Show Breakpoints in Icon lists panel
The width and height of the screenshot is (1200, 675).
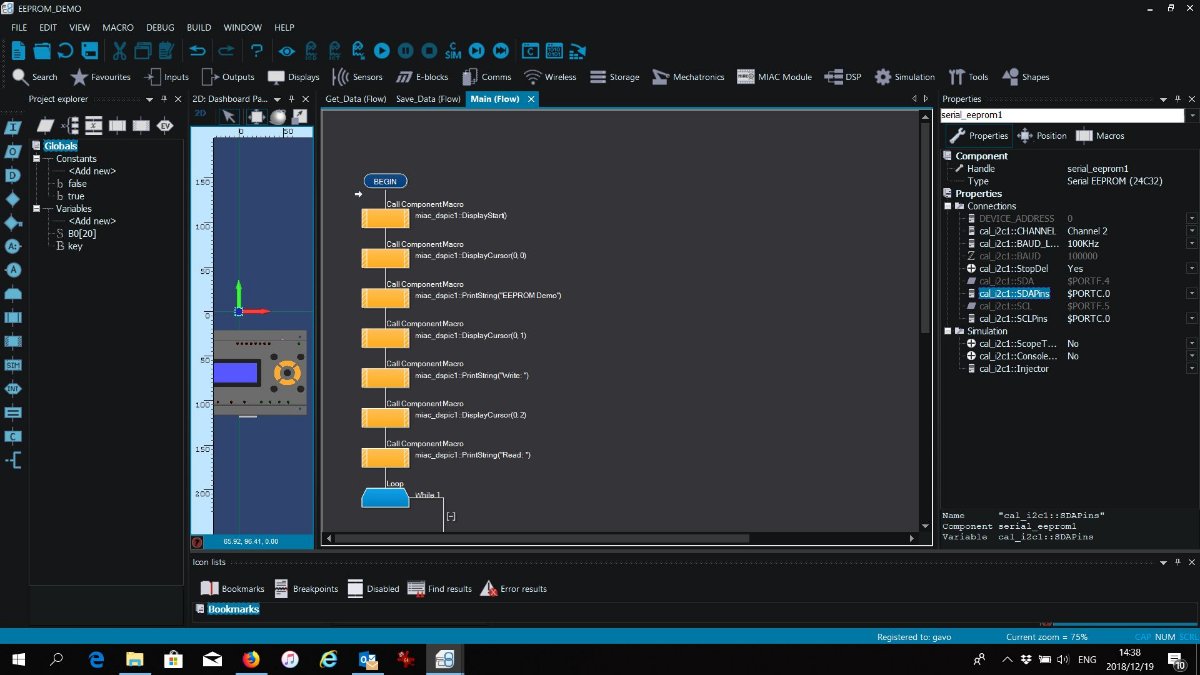click(306, 589)
